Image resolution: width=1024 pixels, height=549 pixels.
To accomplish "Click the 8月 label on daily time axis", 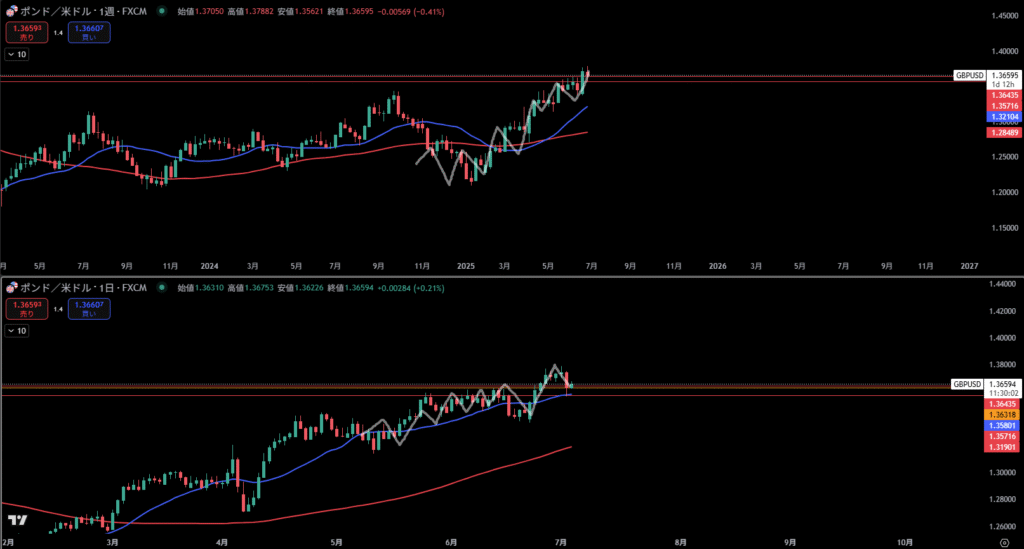I will (680, 542).
